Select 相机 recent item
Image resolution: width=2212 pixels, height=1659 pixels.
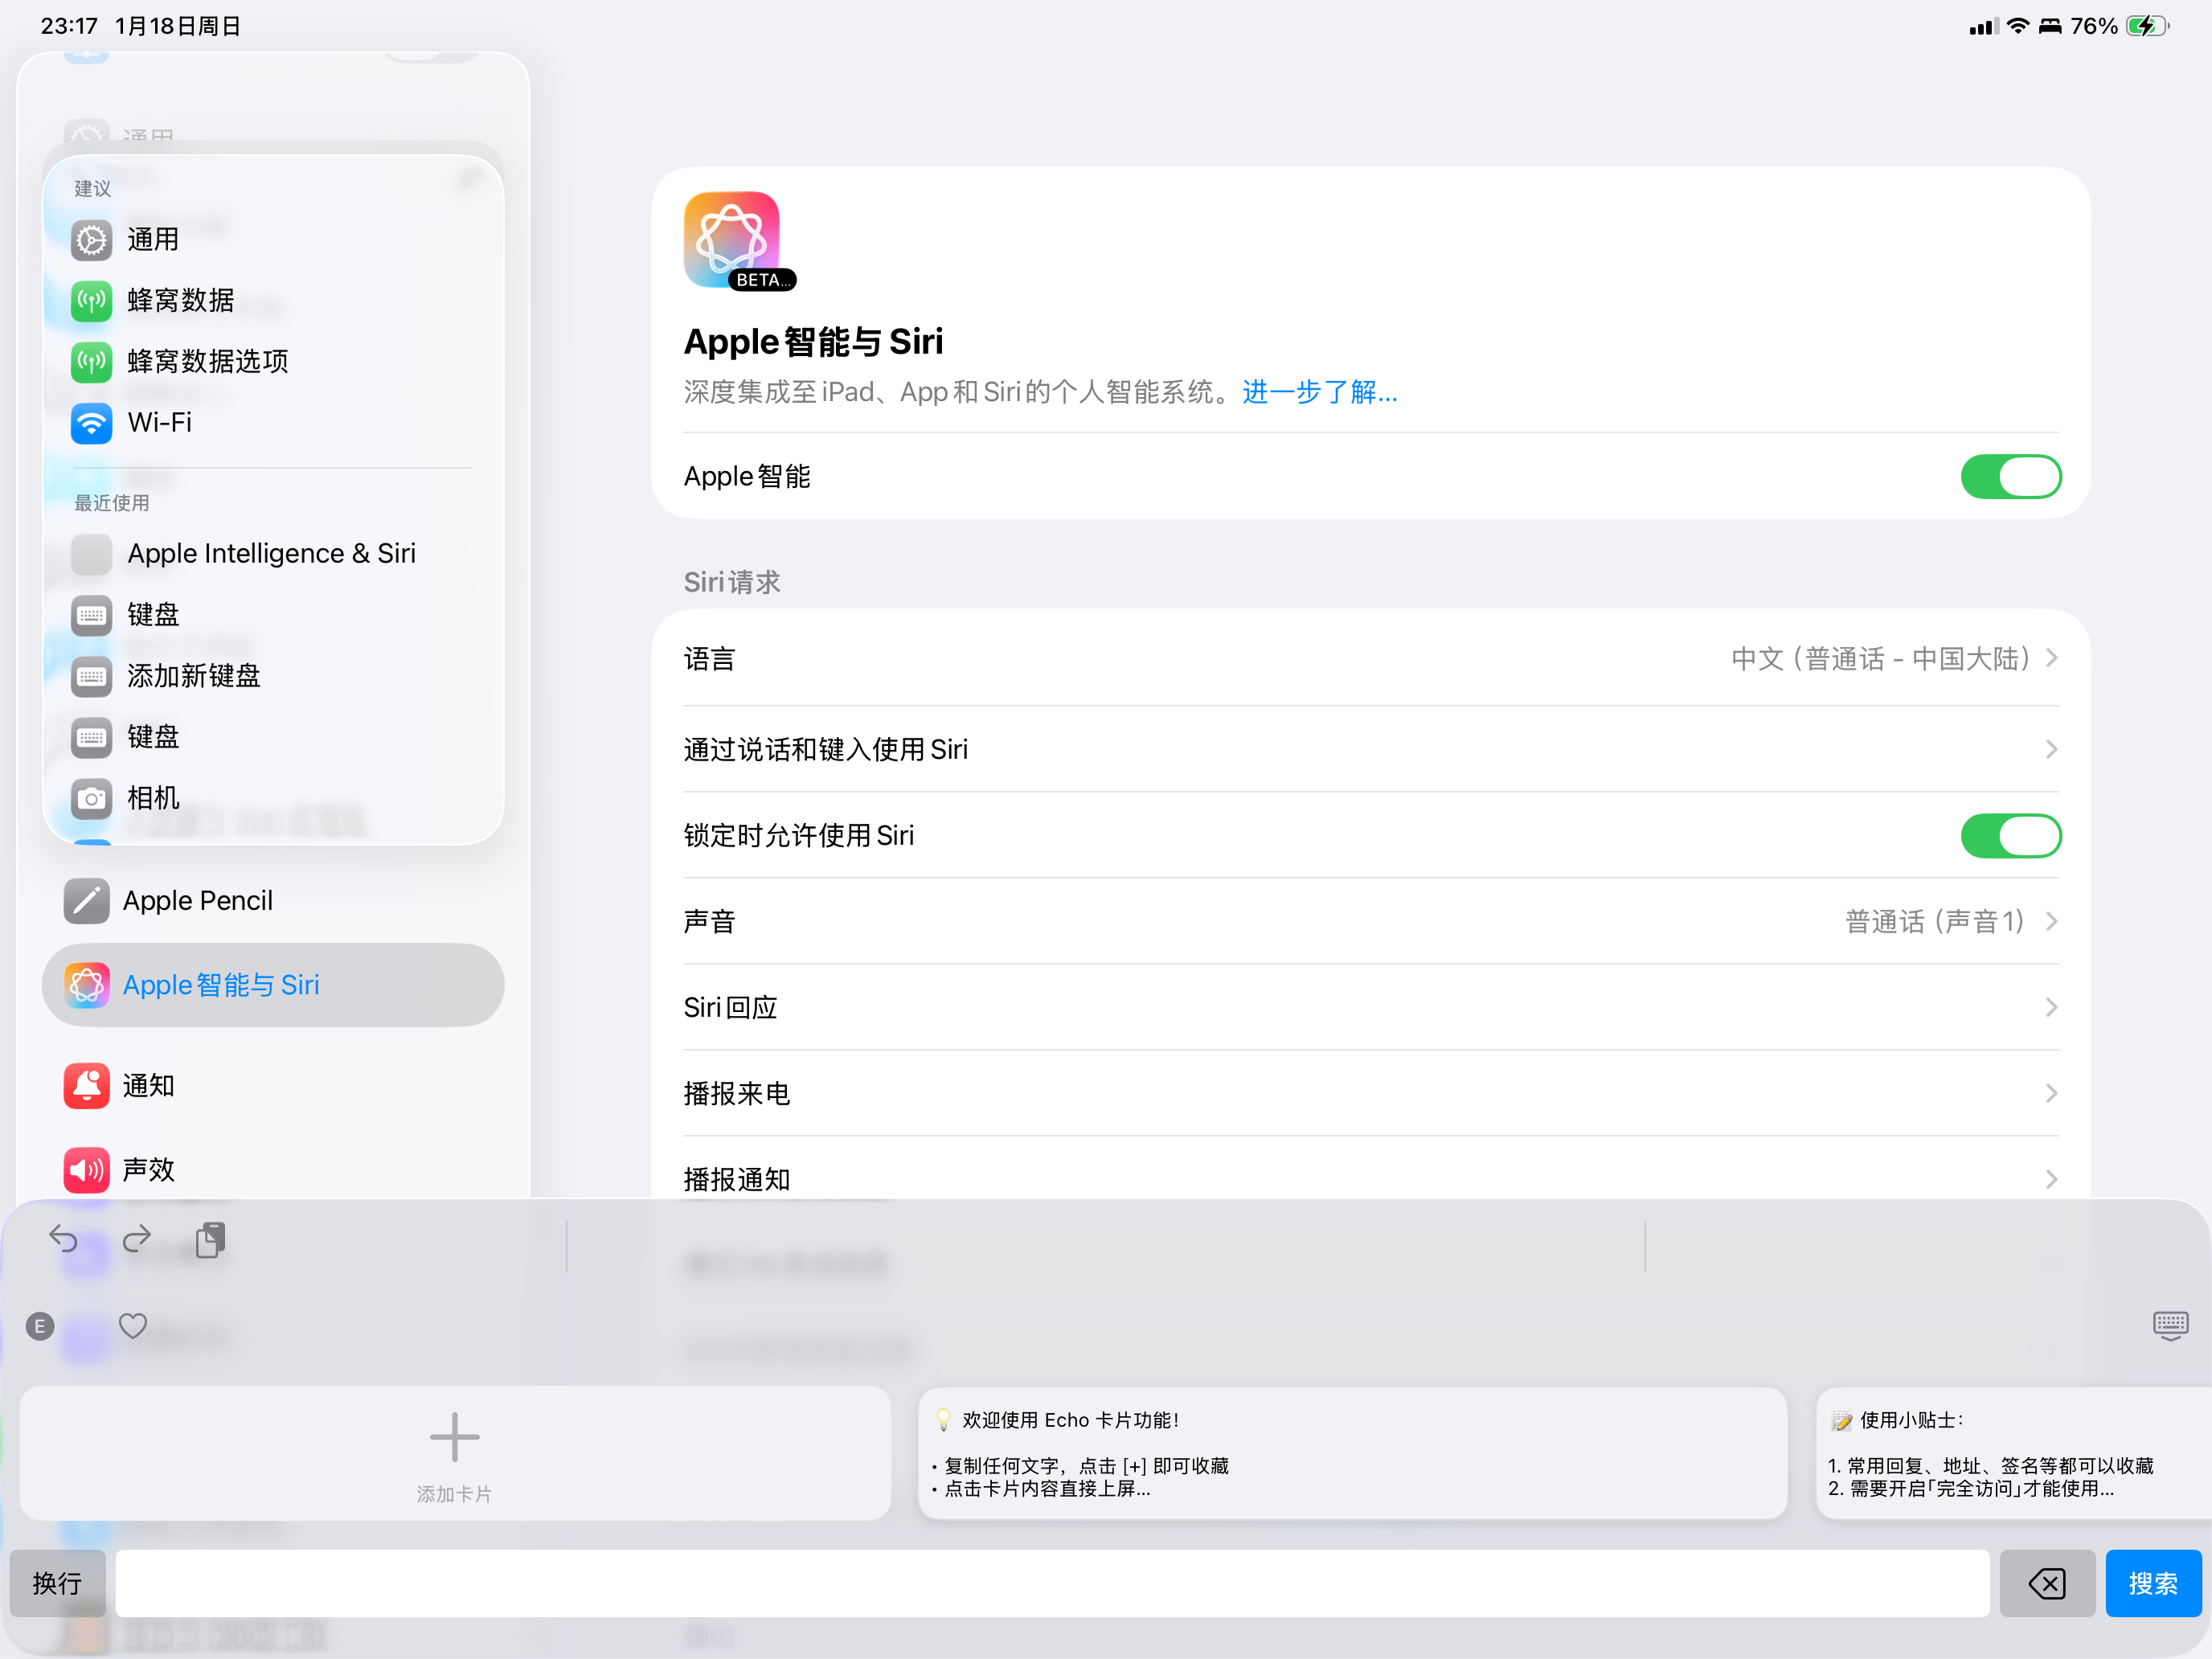(273, 799)
